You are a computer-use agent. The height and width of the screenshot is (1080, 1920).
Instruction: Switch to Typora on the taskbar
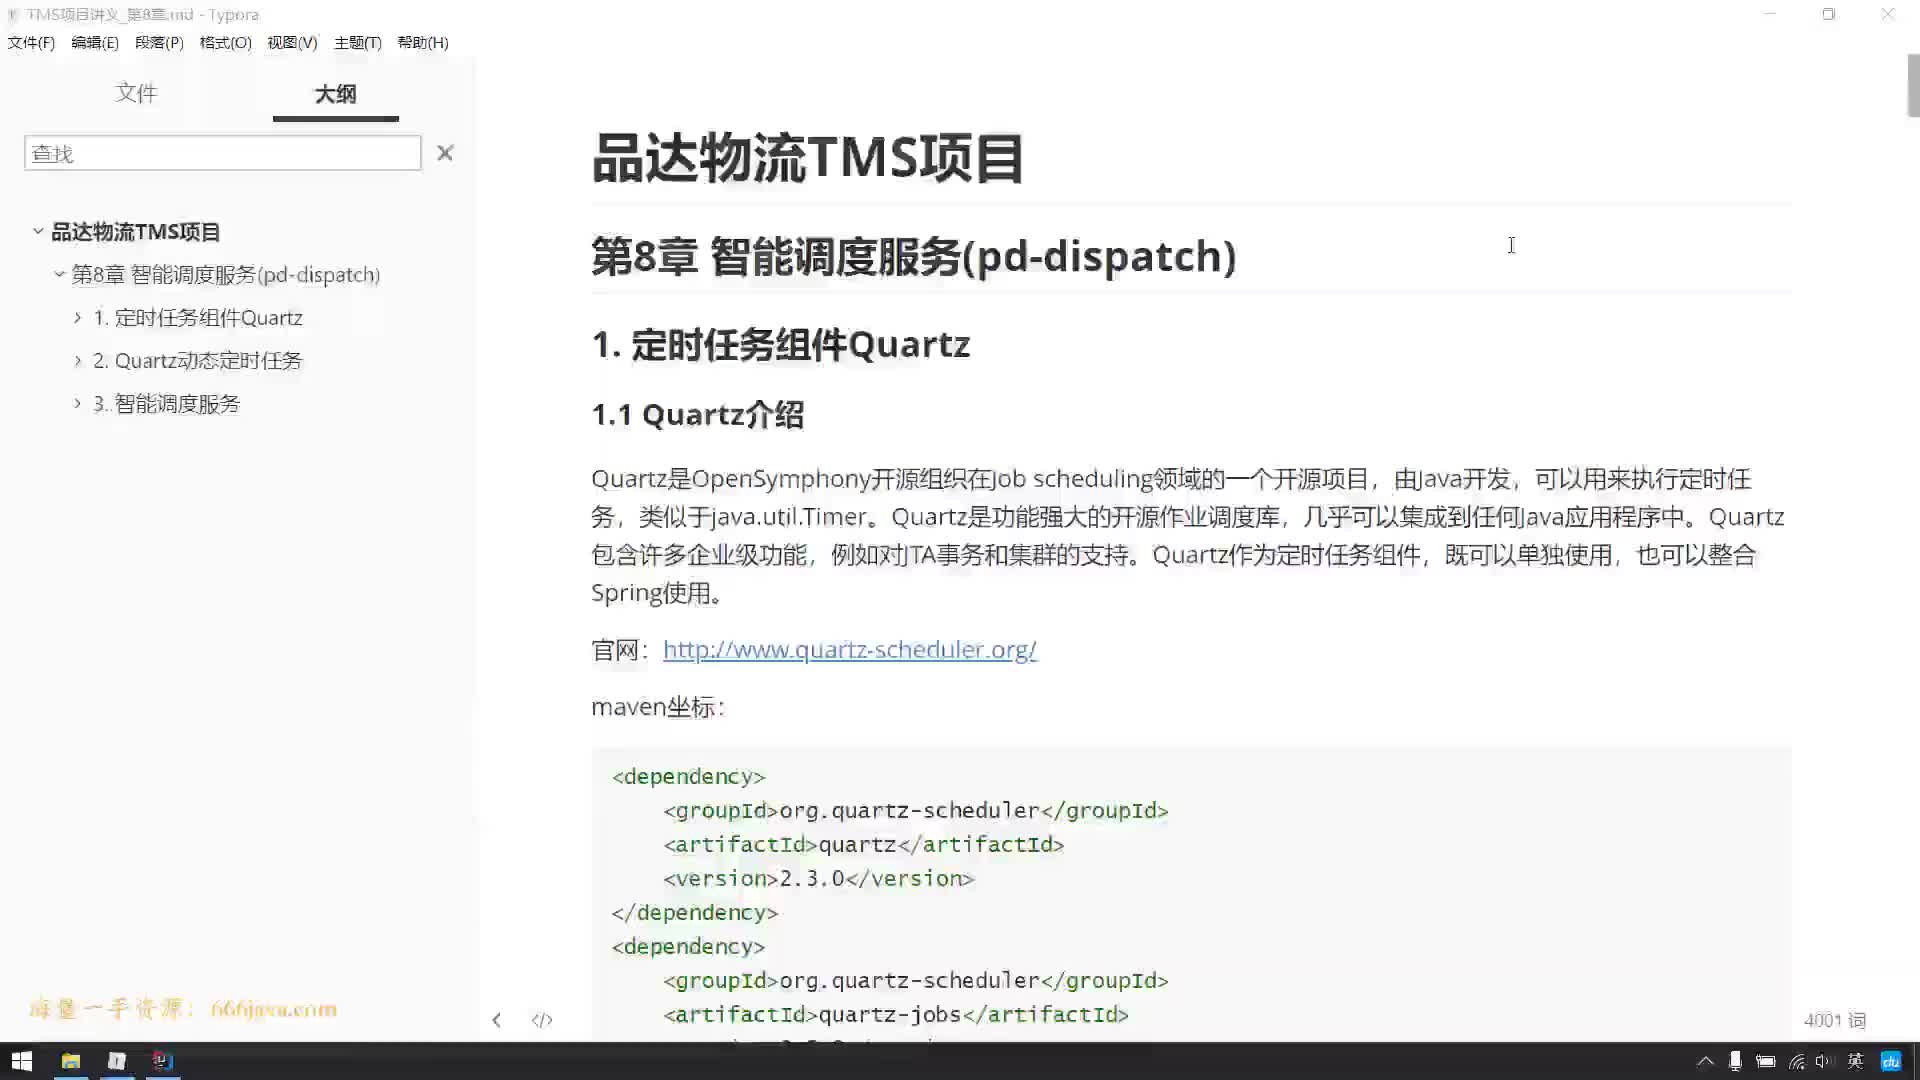[116, 1061]
